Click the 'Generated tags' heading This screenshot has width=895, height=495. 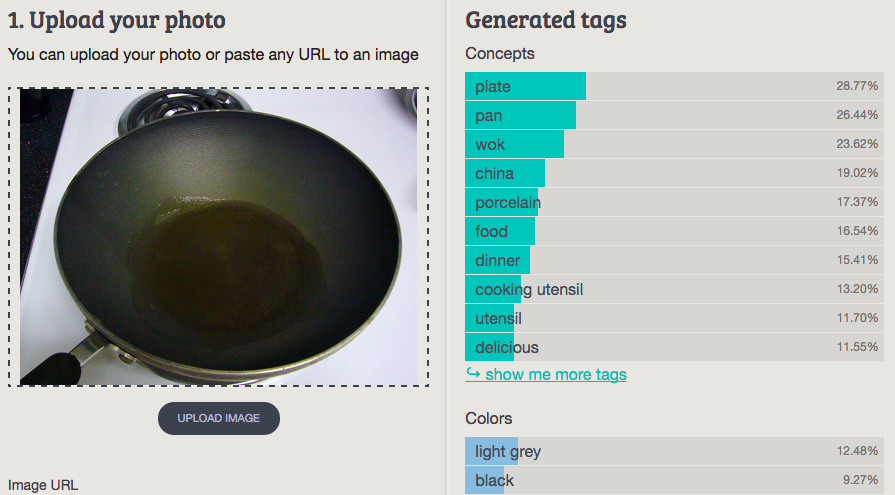pyautogui.click(x=546, y=19)
